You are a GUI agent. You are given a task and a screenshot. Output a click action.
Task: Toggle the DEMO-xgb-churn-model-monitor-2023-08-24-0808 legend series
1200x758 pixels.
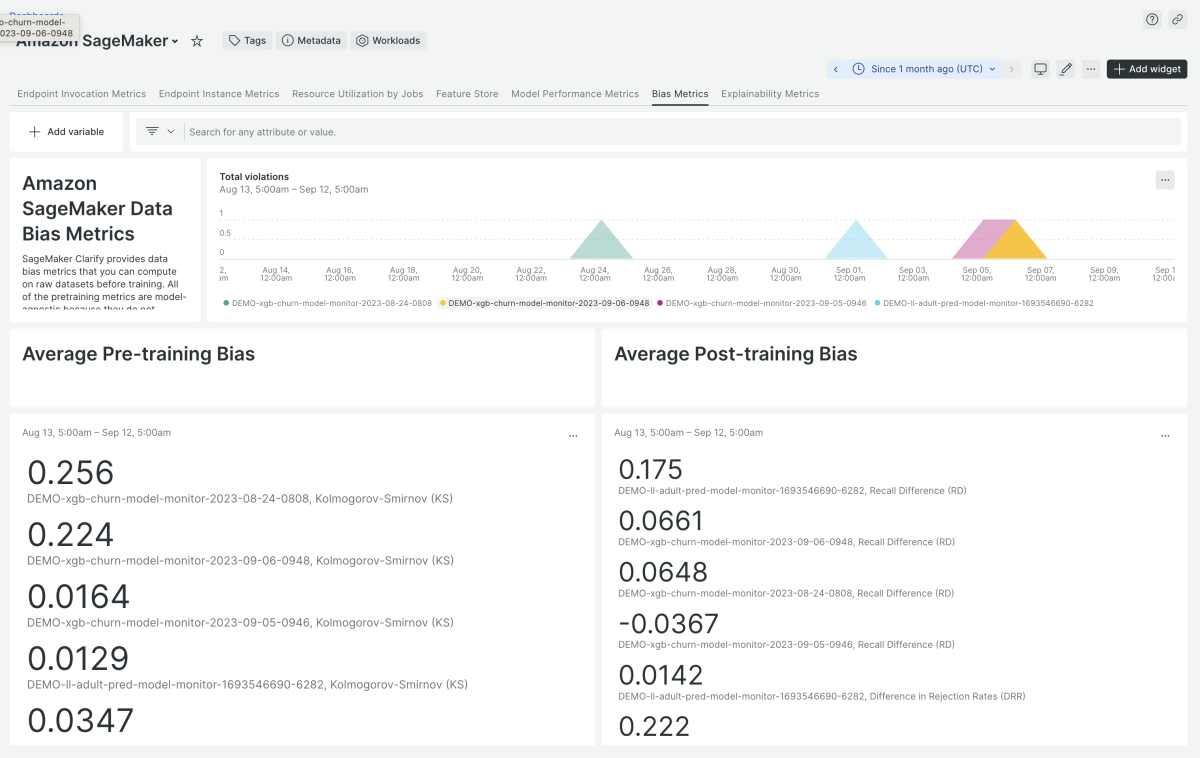click(x=331, y=303)
